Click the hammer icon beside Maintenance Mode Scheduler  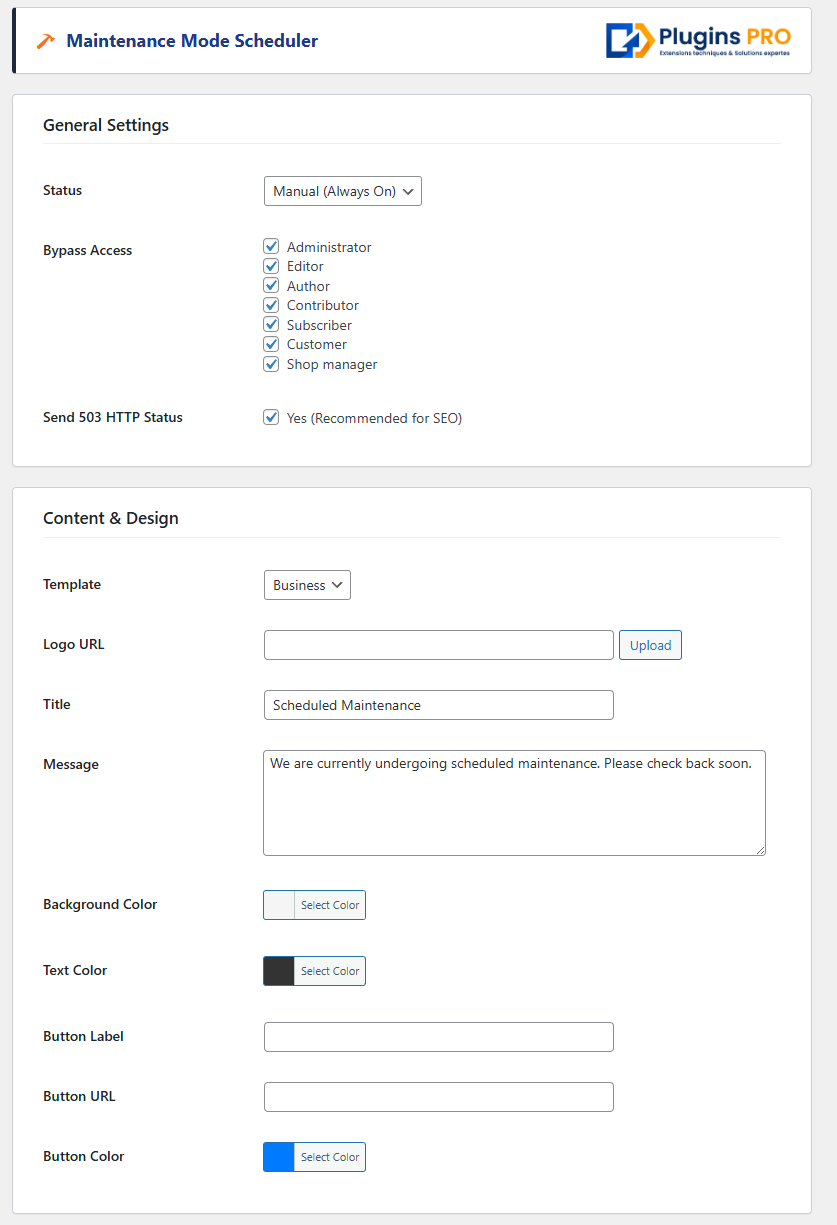(x=45, y=41)
